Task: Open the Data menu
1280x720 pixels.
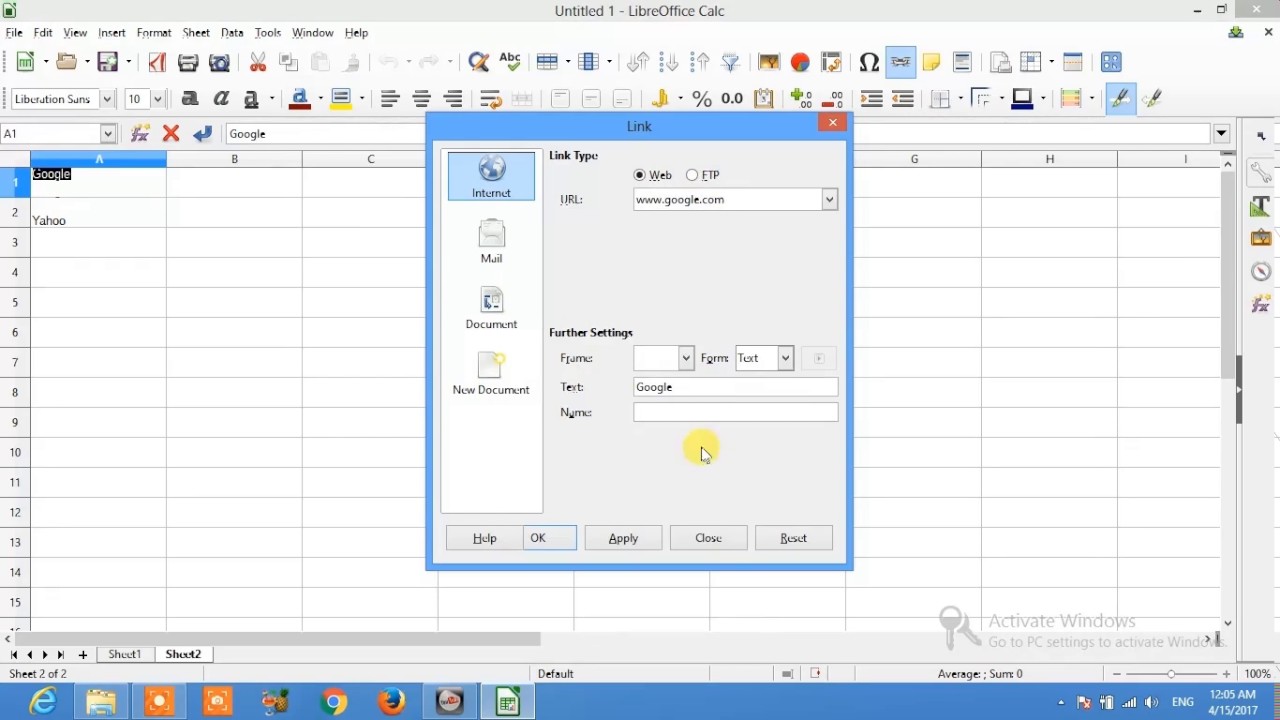Action: (232, 33)
